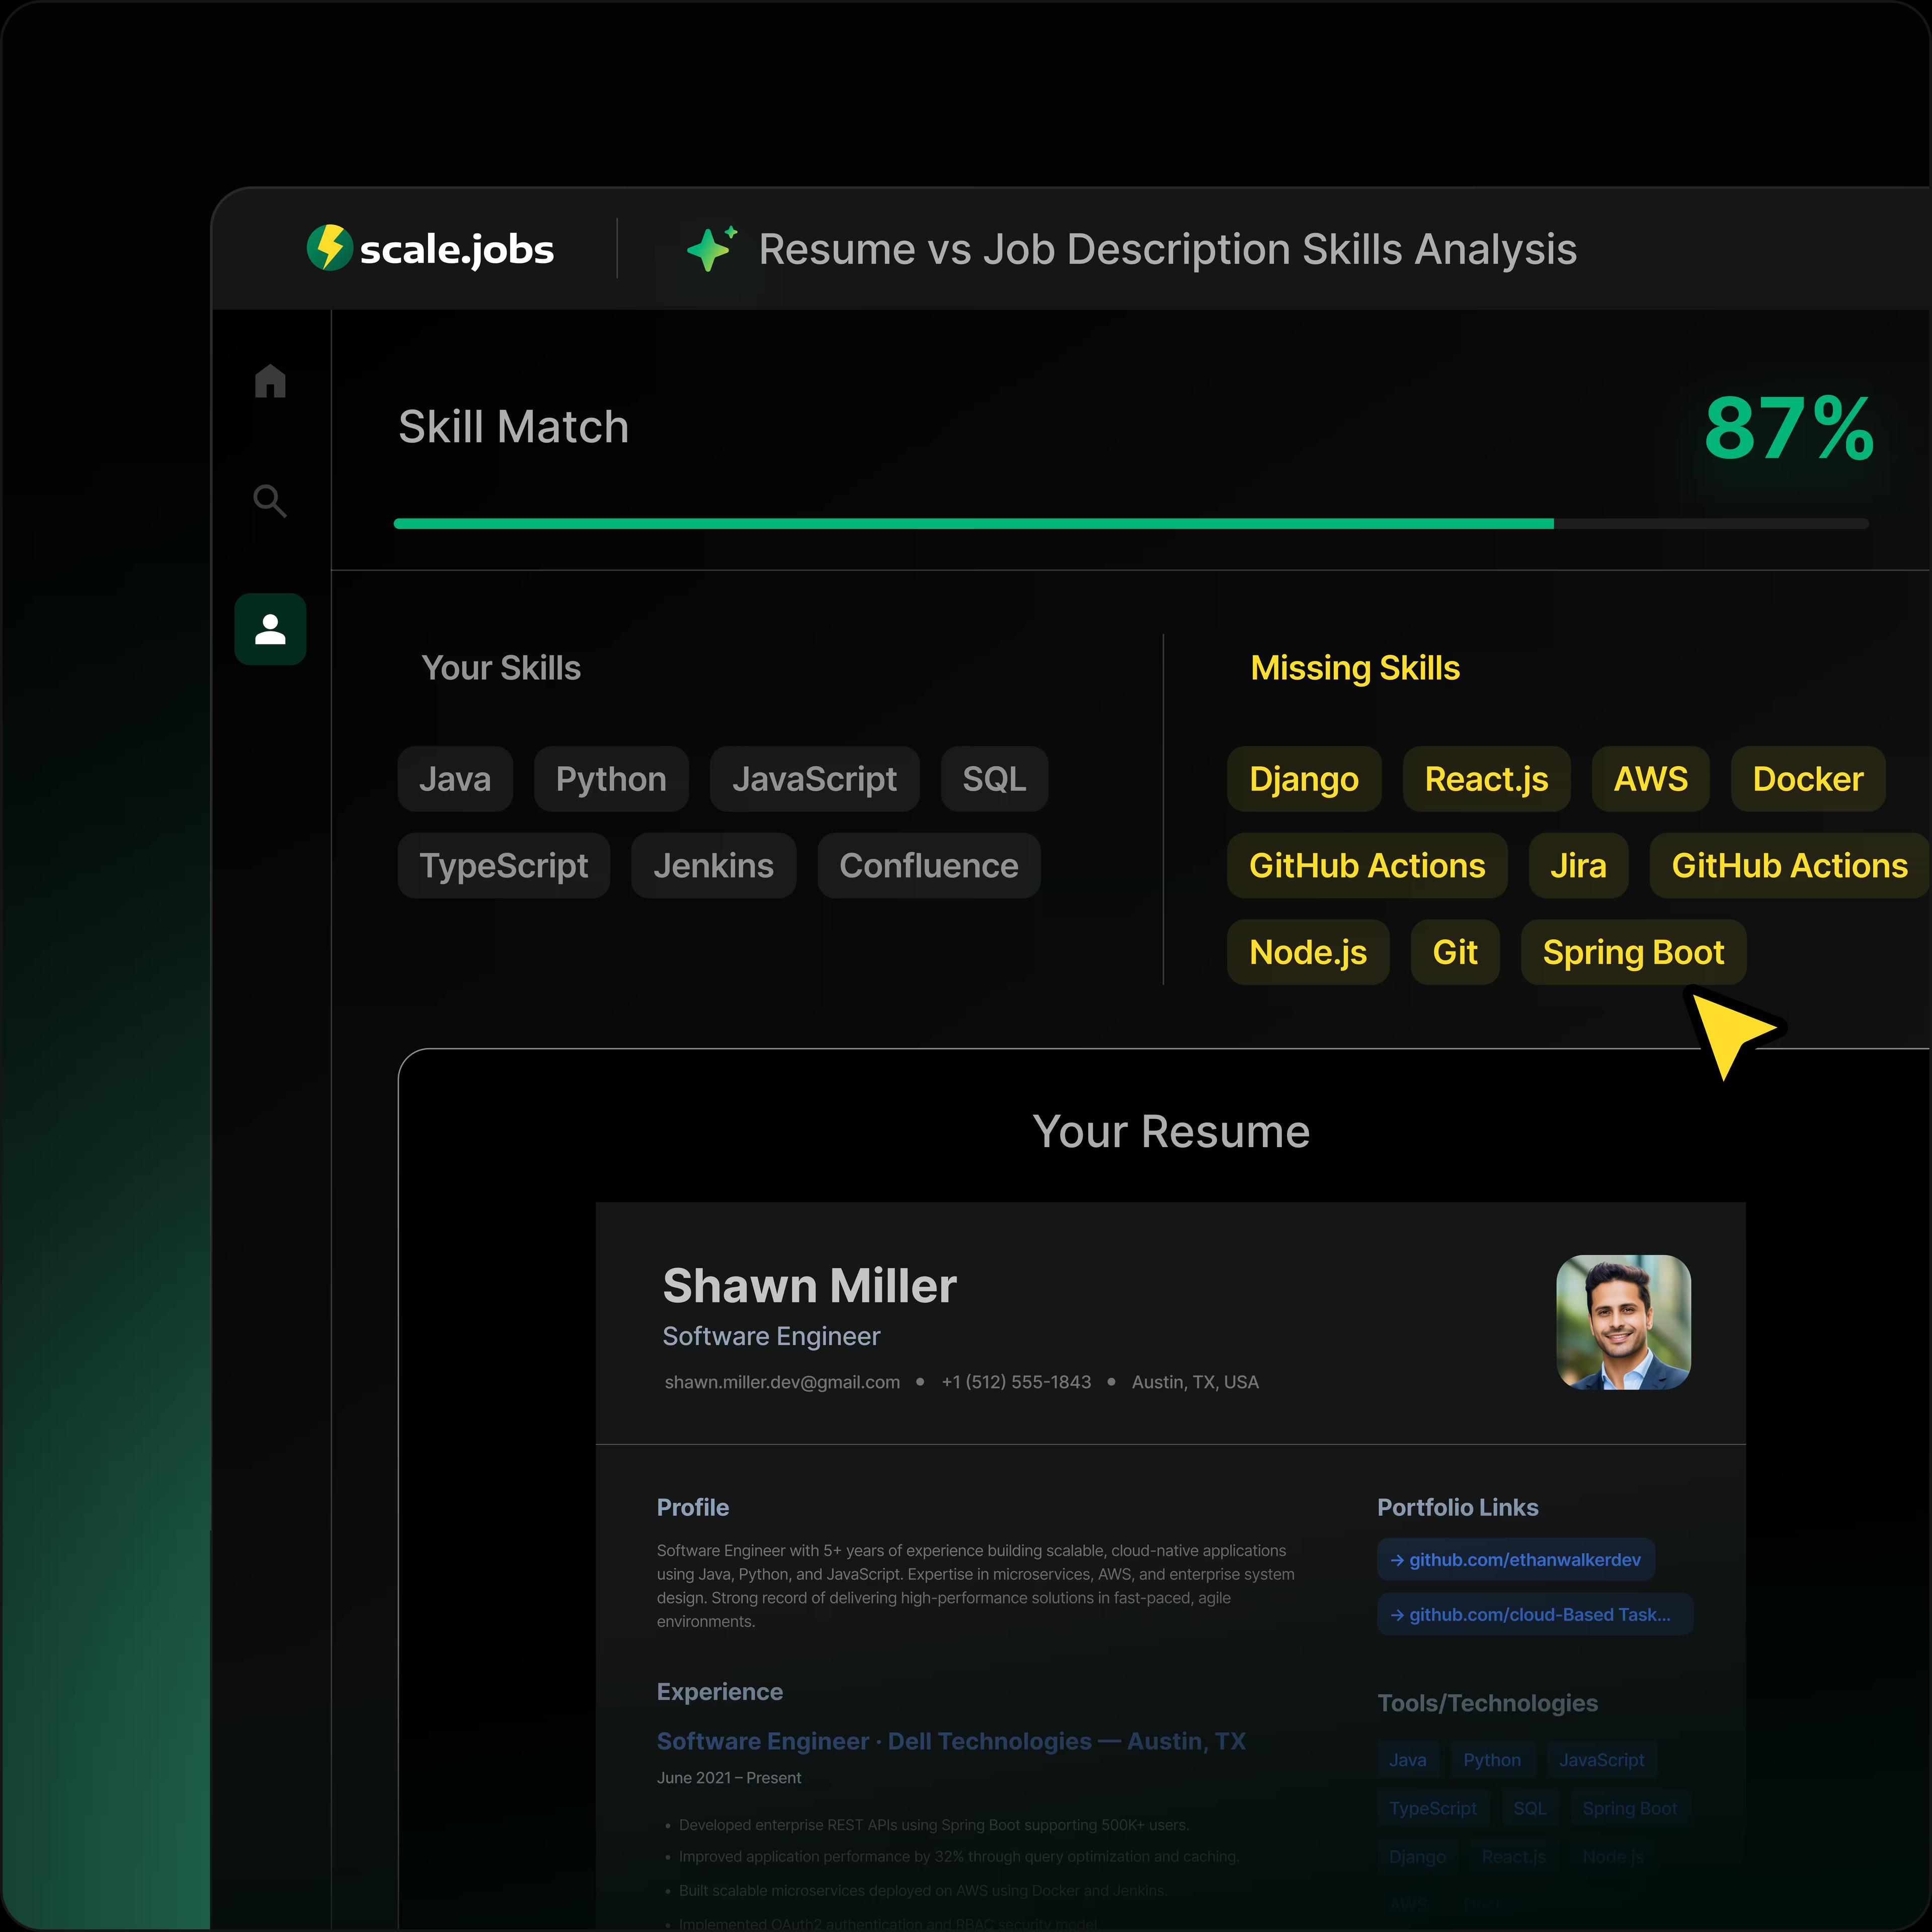Click the Dell Technologies experience heading
The width and height of the screenshot is (1932, 1932).
950,1741
